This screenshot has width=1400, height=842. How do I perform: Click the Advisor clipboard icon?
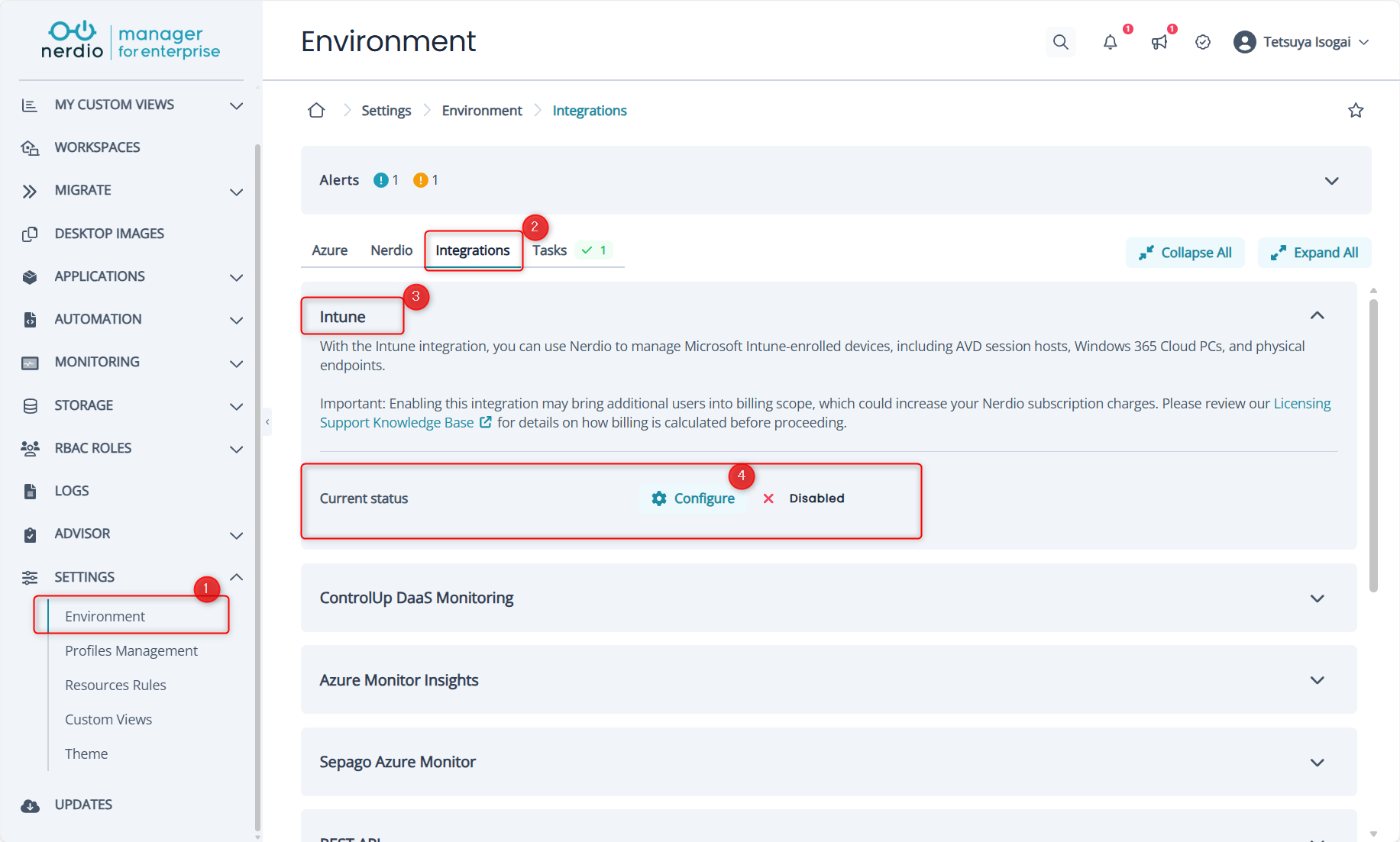(x=30, y=534)
